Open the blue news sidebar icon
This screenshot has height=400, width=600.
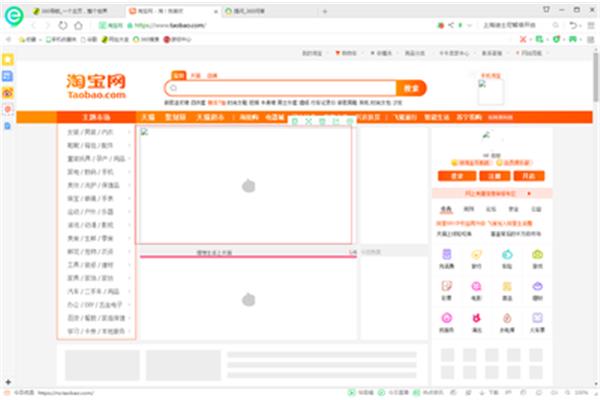pyautogui.click(x=8, y=76)
